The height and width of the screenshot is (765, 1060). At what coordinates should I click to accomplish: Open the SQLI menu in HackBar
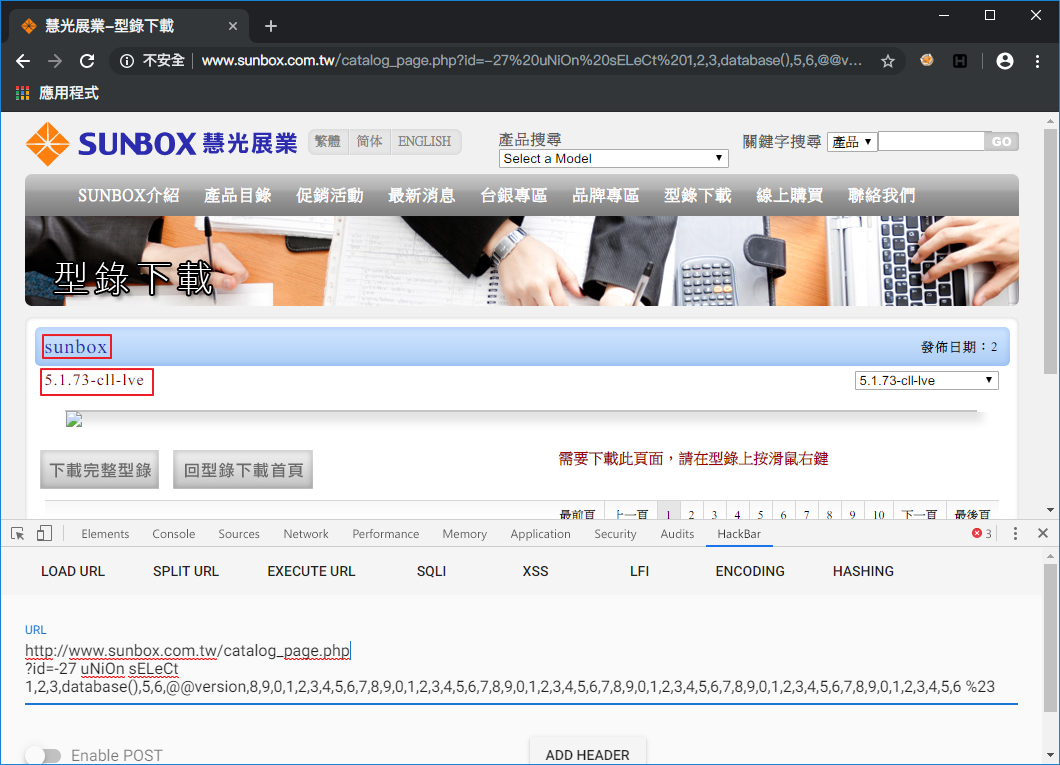click(x=431, y=572)
